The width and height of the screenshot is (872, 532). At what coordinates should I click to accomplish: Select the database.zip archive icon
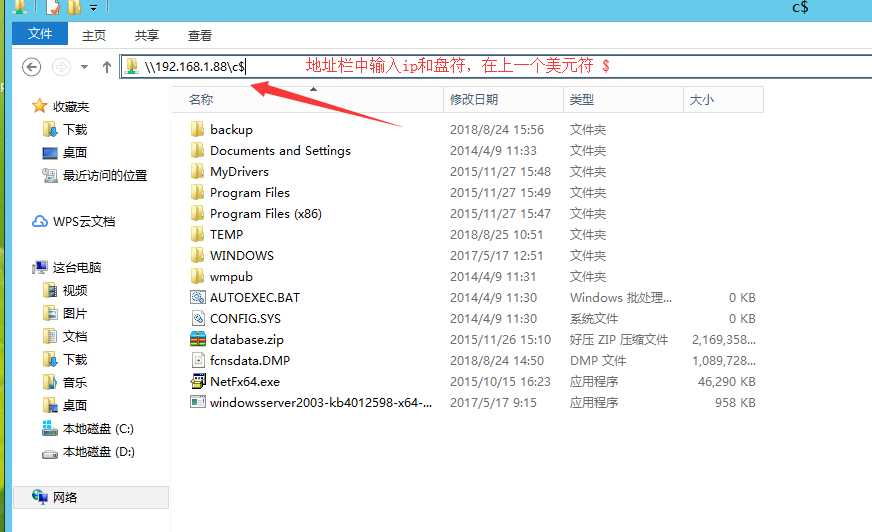197,339
